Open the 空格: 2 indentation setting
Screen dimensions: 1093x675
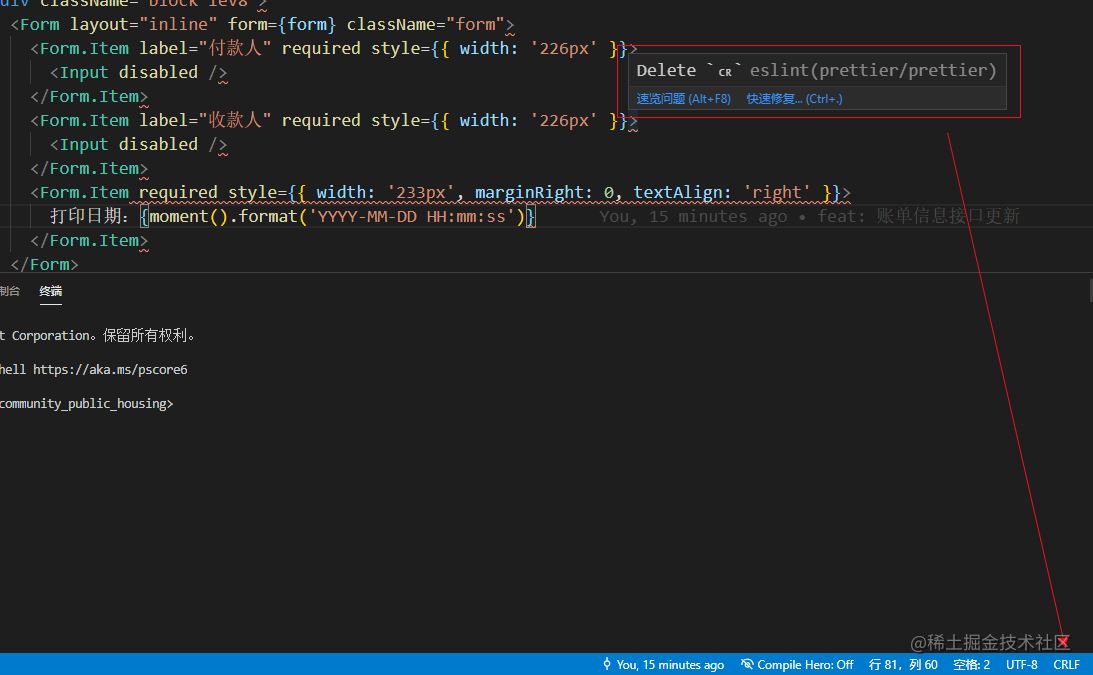(x=971, y=665)
